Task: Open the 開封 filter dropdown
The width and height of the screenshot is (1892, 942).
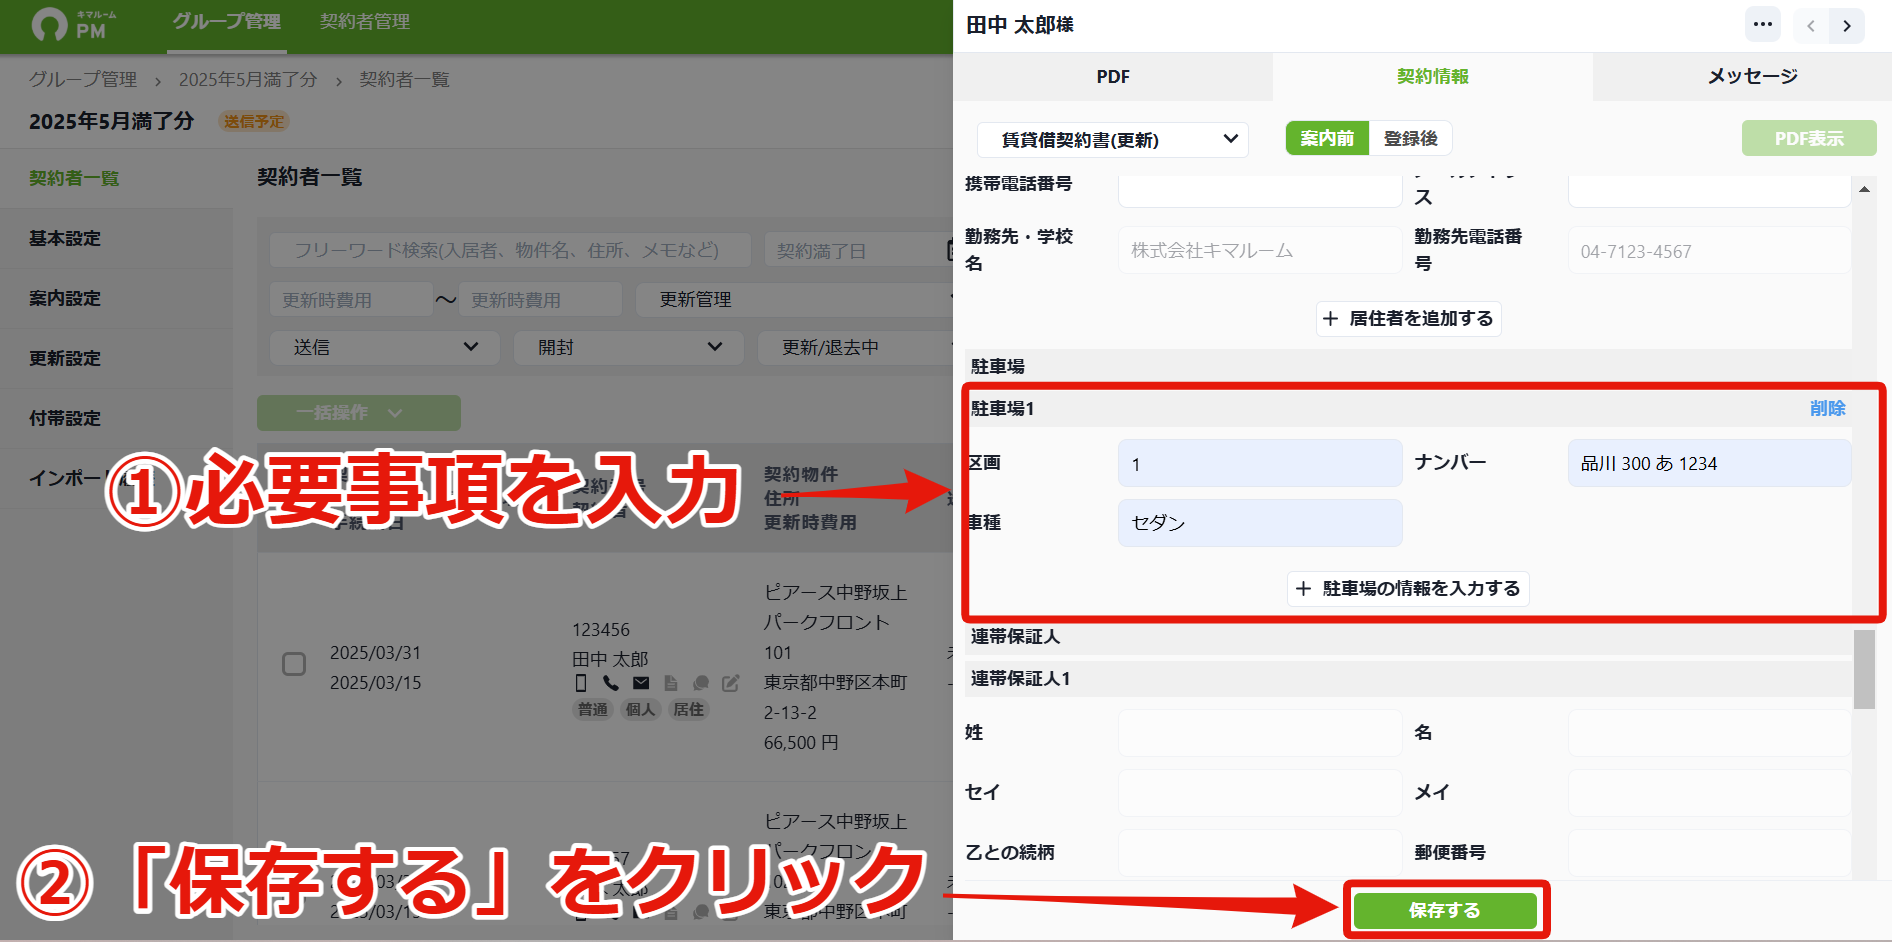Action: [x=628, y=347]
